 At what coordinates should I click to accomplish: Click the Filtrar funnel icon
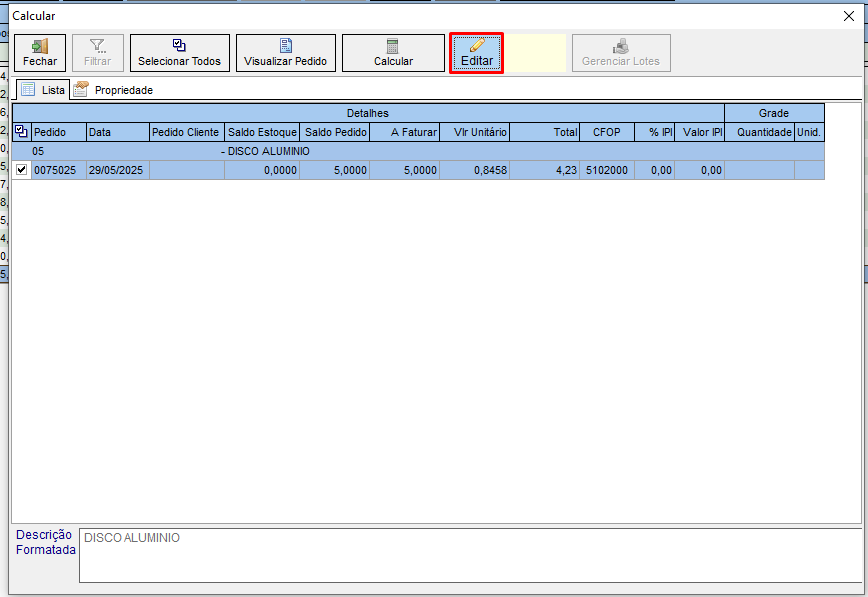[x=98, y=53]
